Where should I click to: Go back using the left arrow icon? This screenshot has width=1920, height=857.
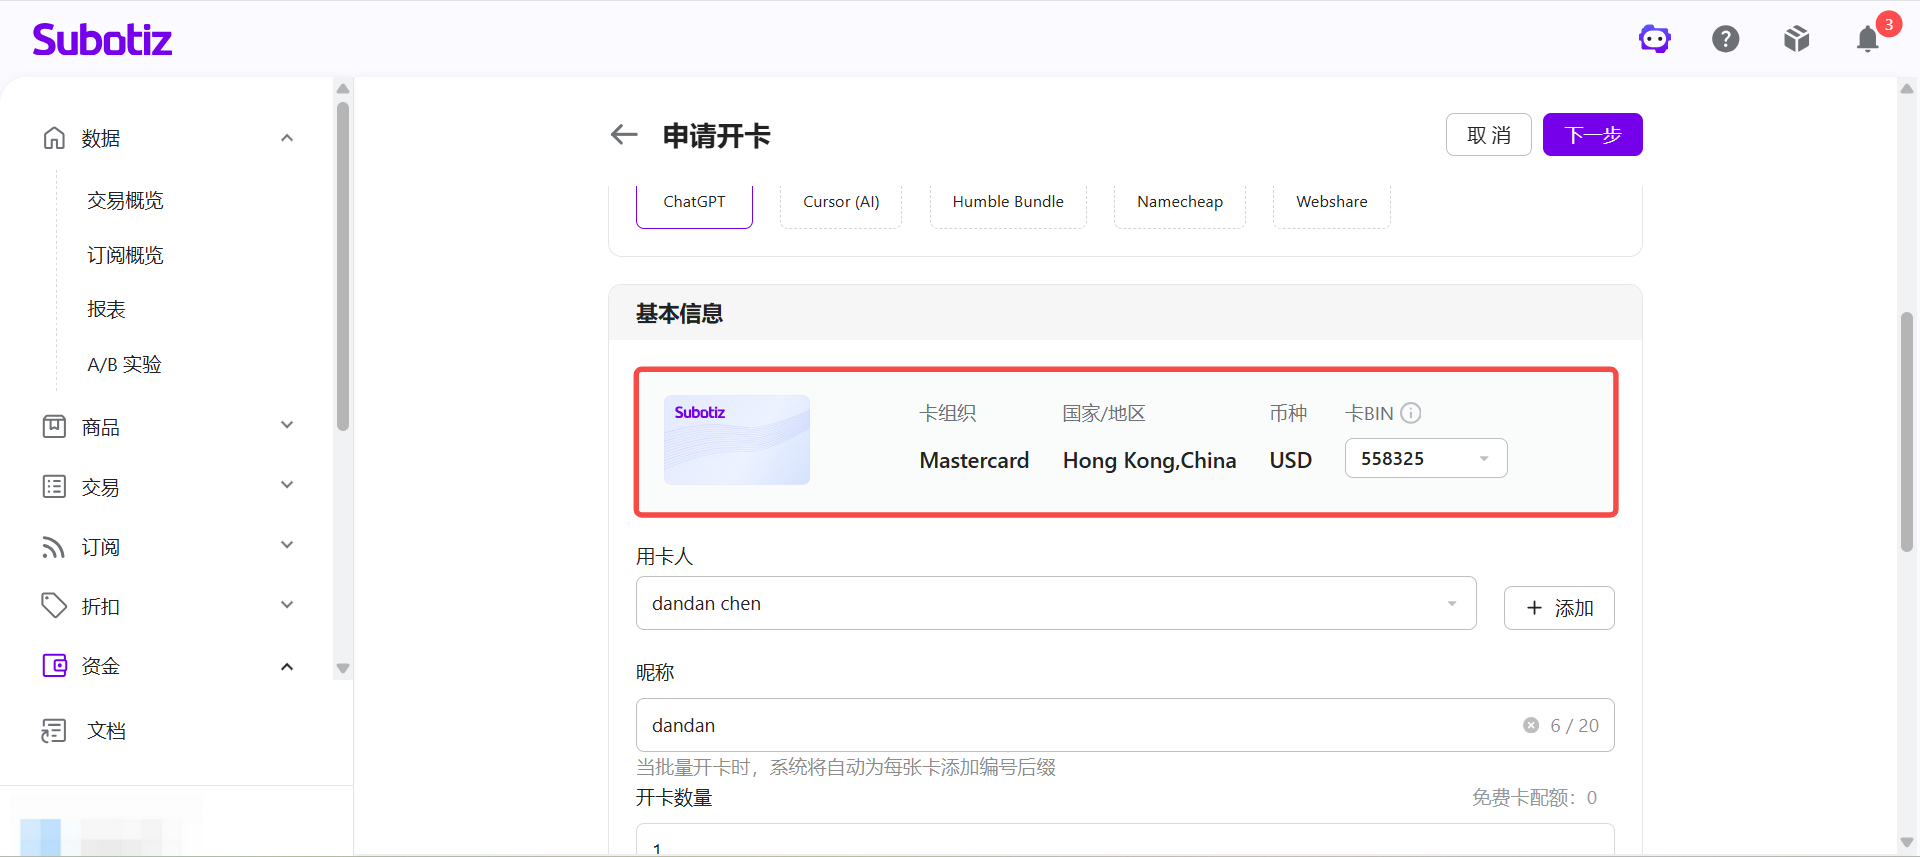[x=624, y=135]
